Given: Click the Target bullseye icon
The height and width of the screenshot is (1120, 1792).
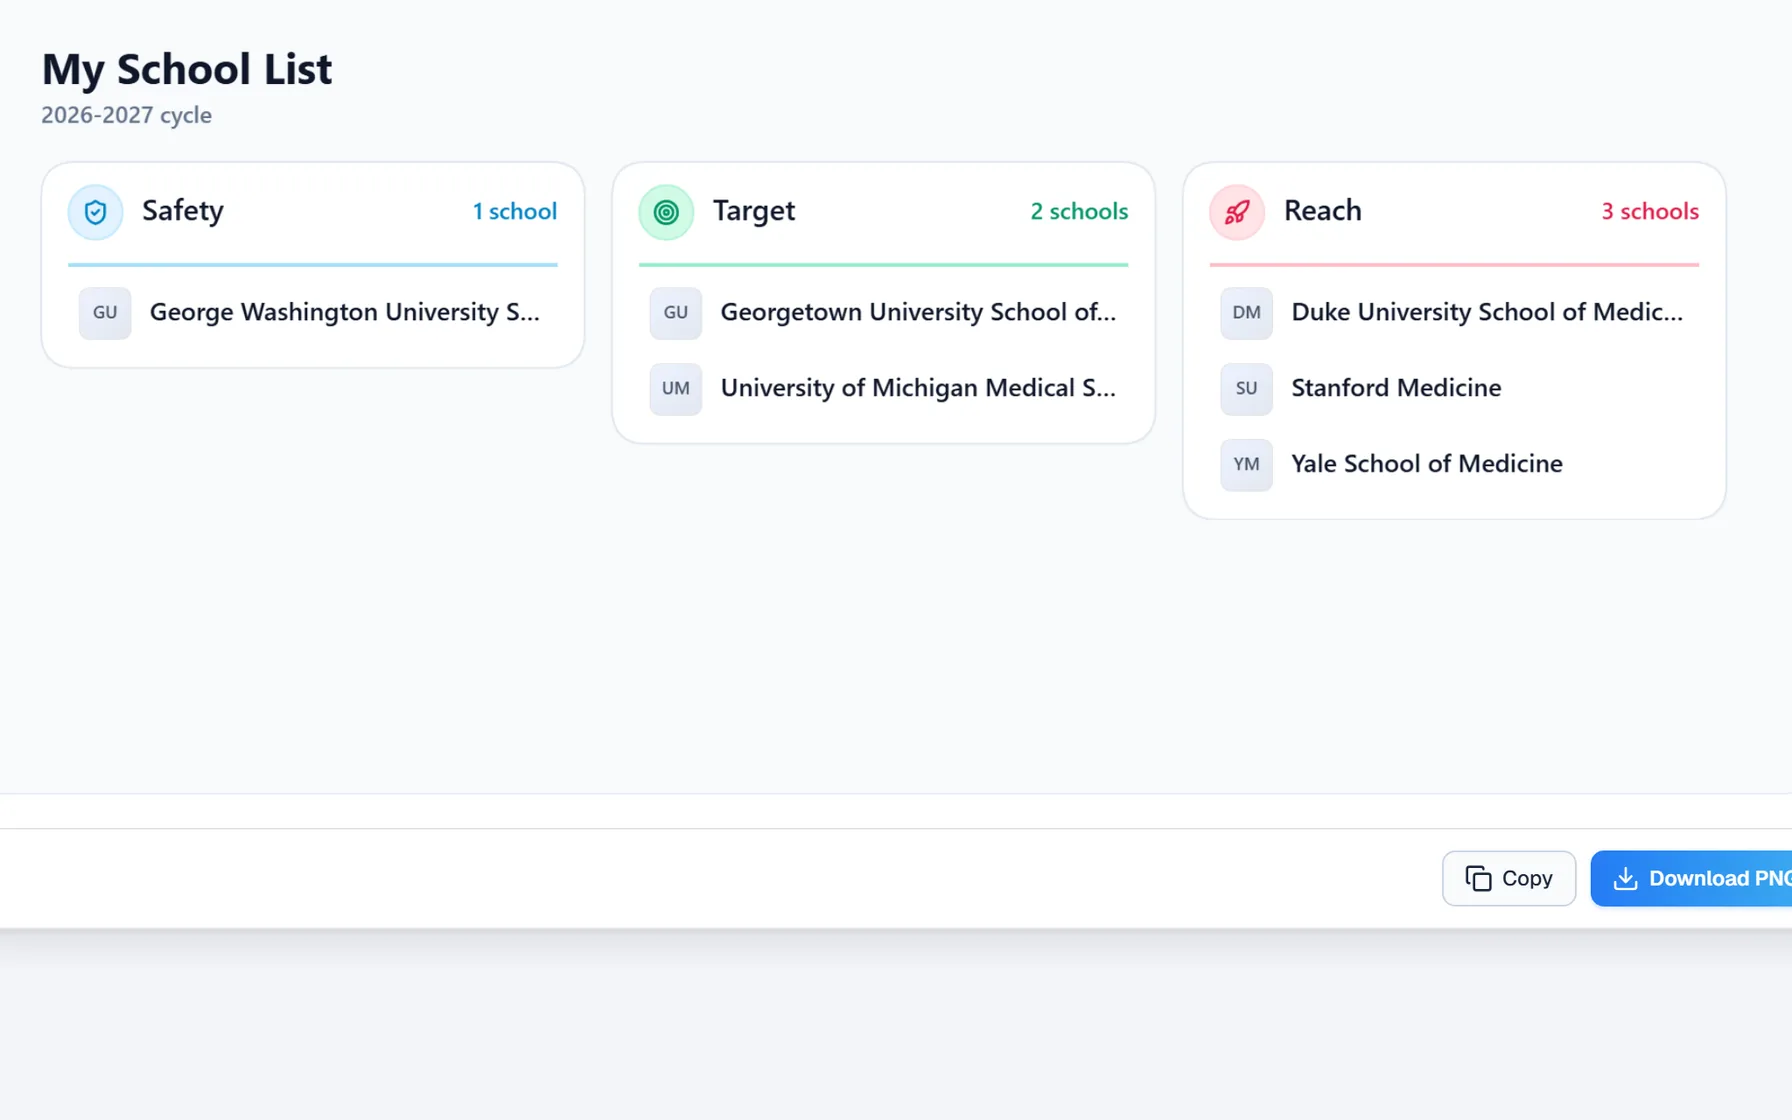Looking at the screenshot, I should tap(666, 212).
